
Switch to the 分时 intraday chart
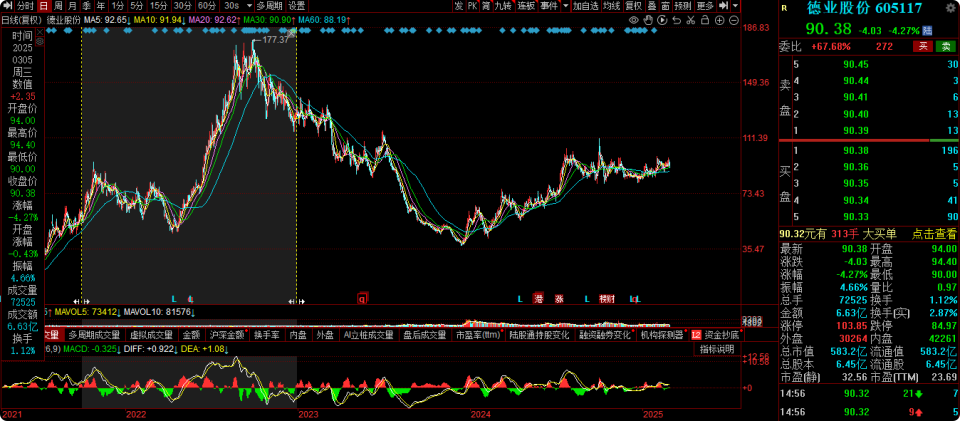click(25, 6)
